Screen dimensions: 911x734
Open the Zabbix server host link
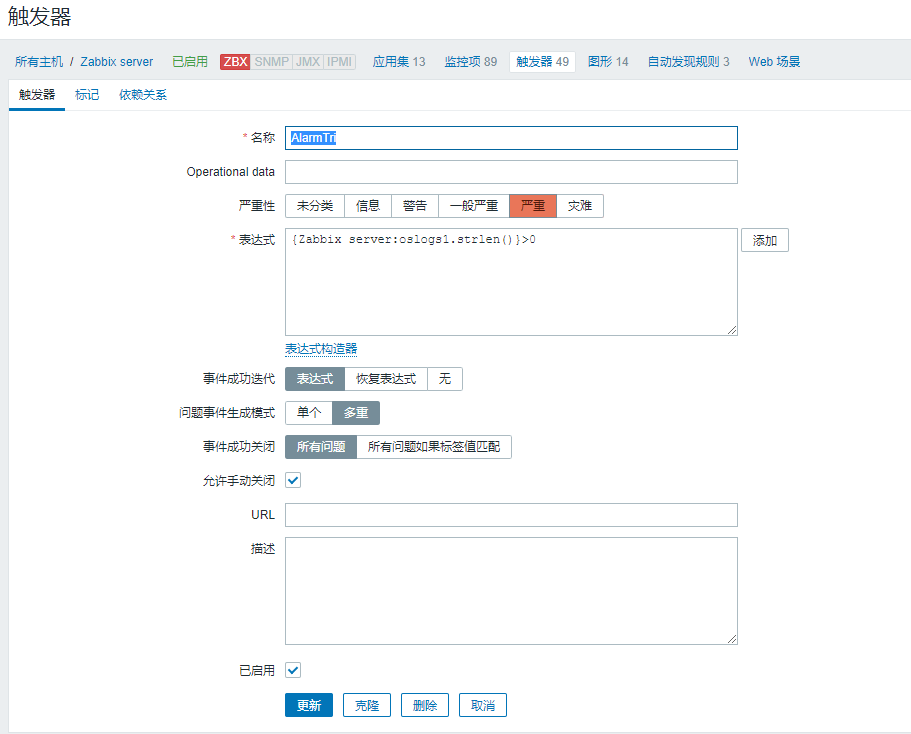[117, 62]
